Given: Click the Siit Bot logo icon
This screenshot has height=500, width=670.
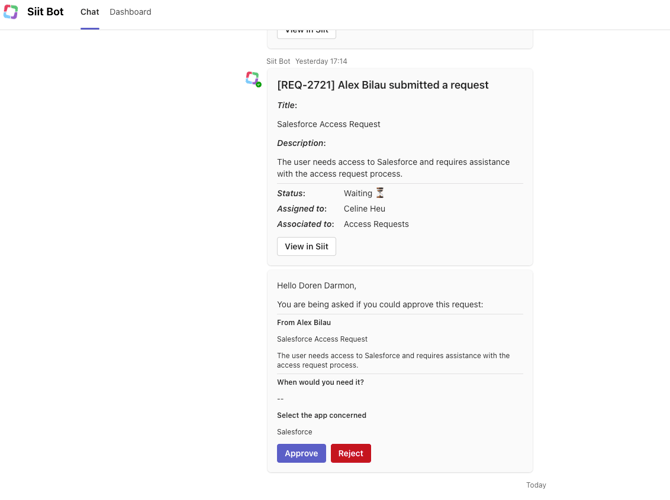Looking at the screenshot, I should [x=11, y=12].
